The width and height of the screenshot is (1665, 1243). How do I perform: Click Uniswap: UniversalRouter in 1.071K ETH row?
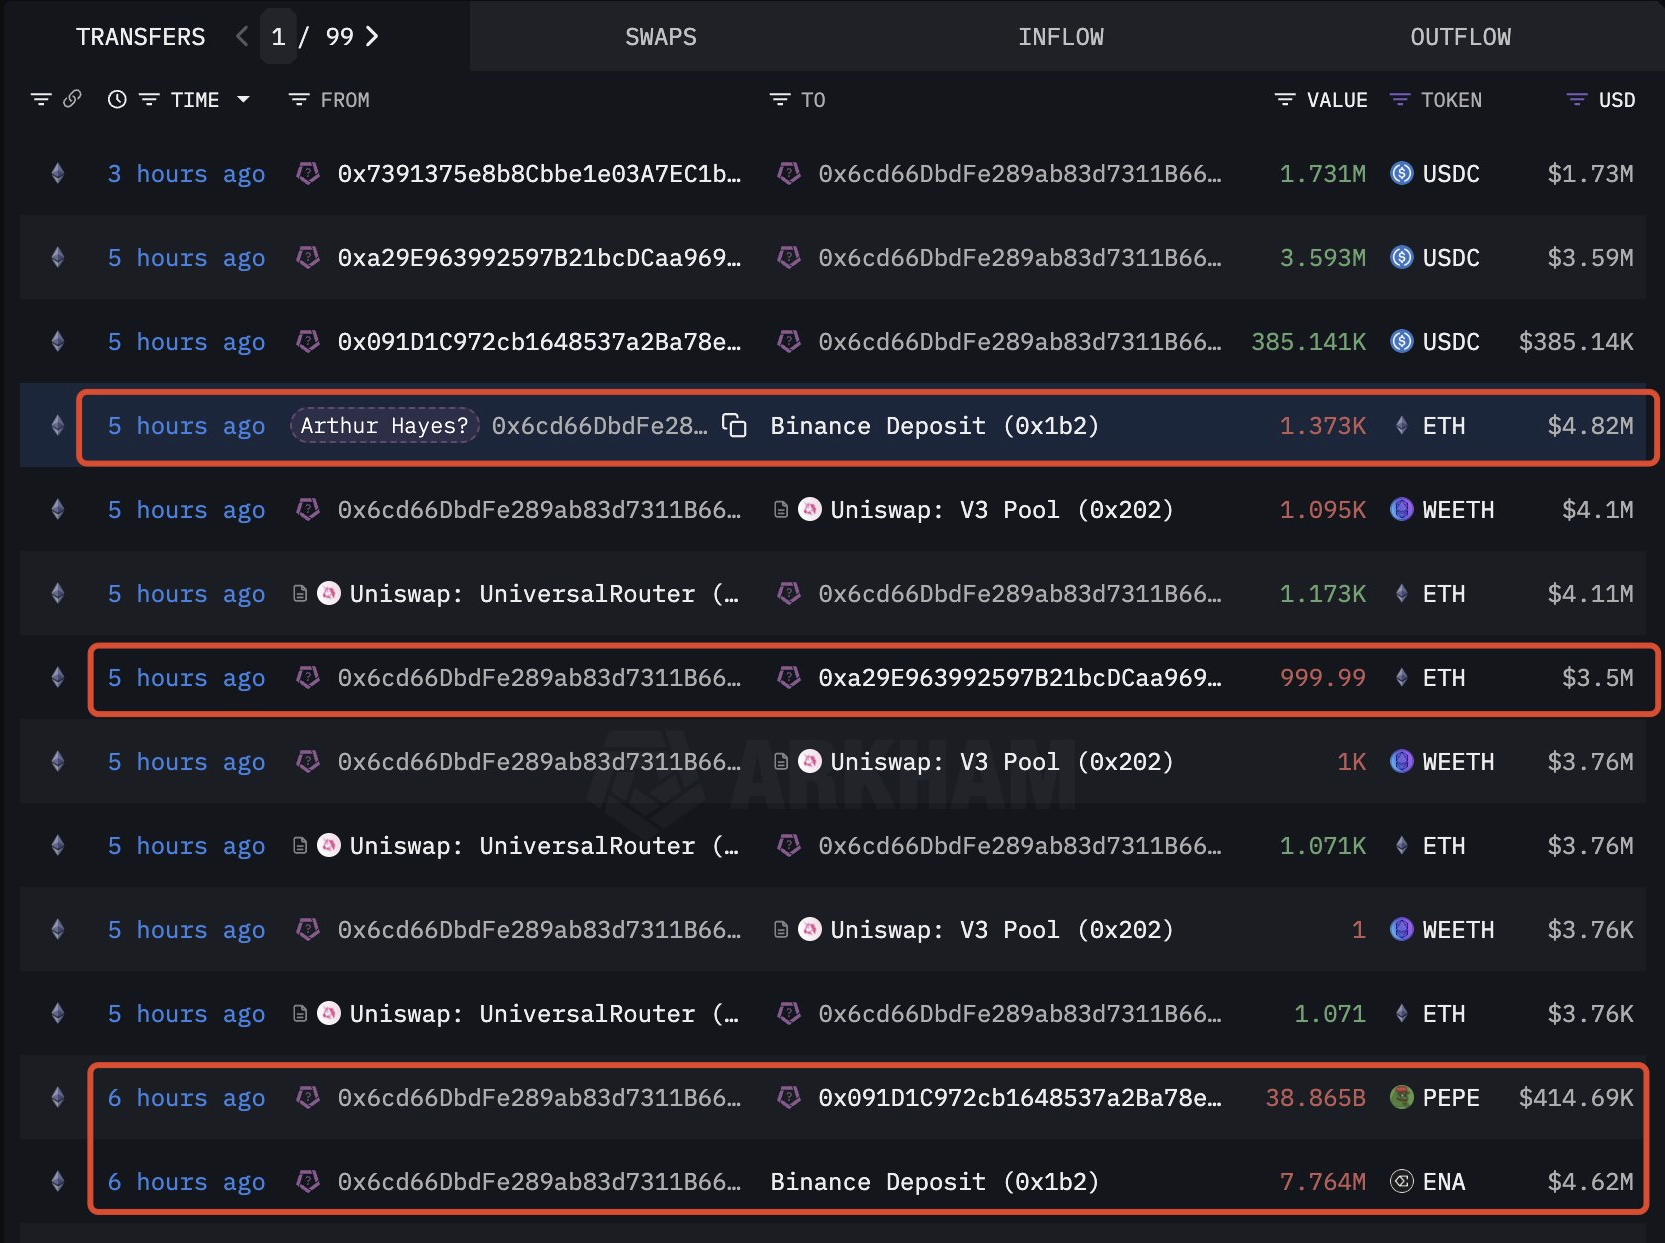[x=544, y=846]
